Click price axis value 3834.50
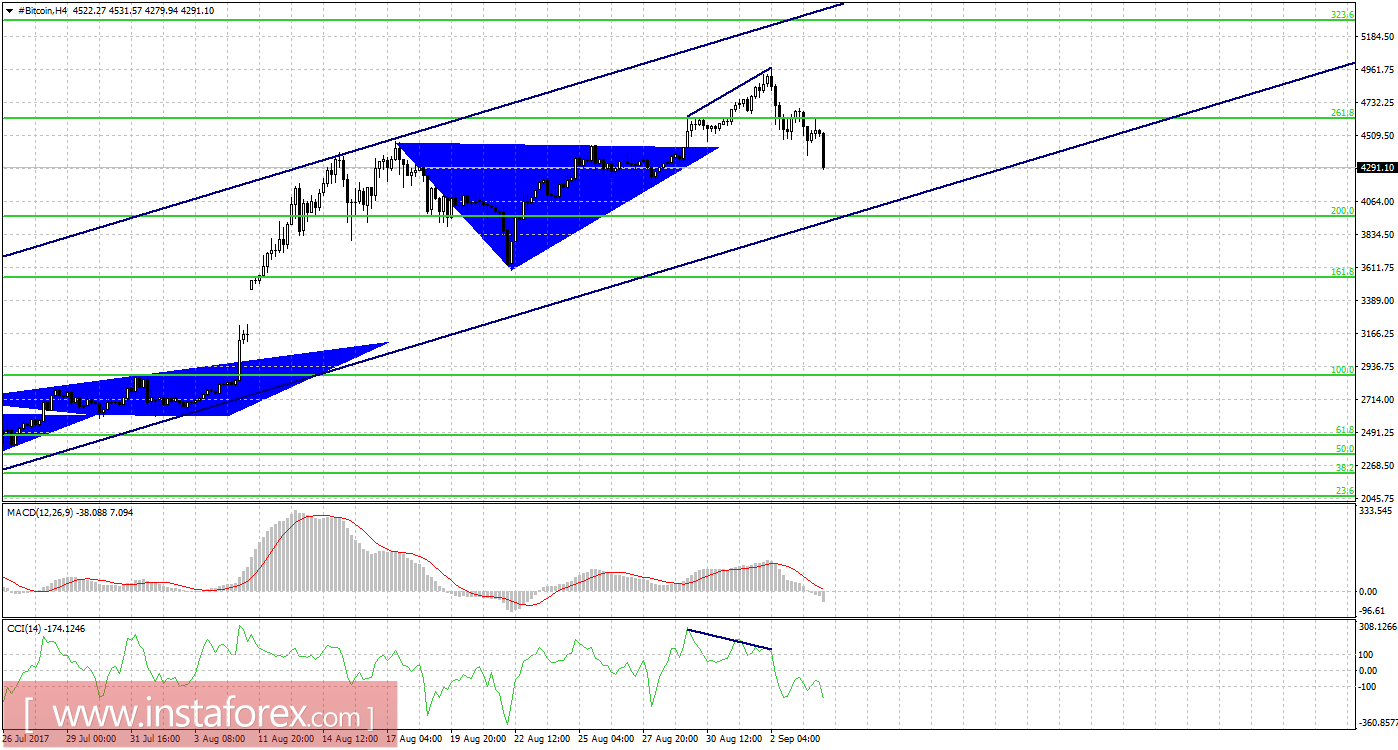The width and height of the screenshot is (1398, 750). pyautogui.click(x=1377, y=235)
